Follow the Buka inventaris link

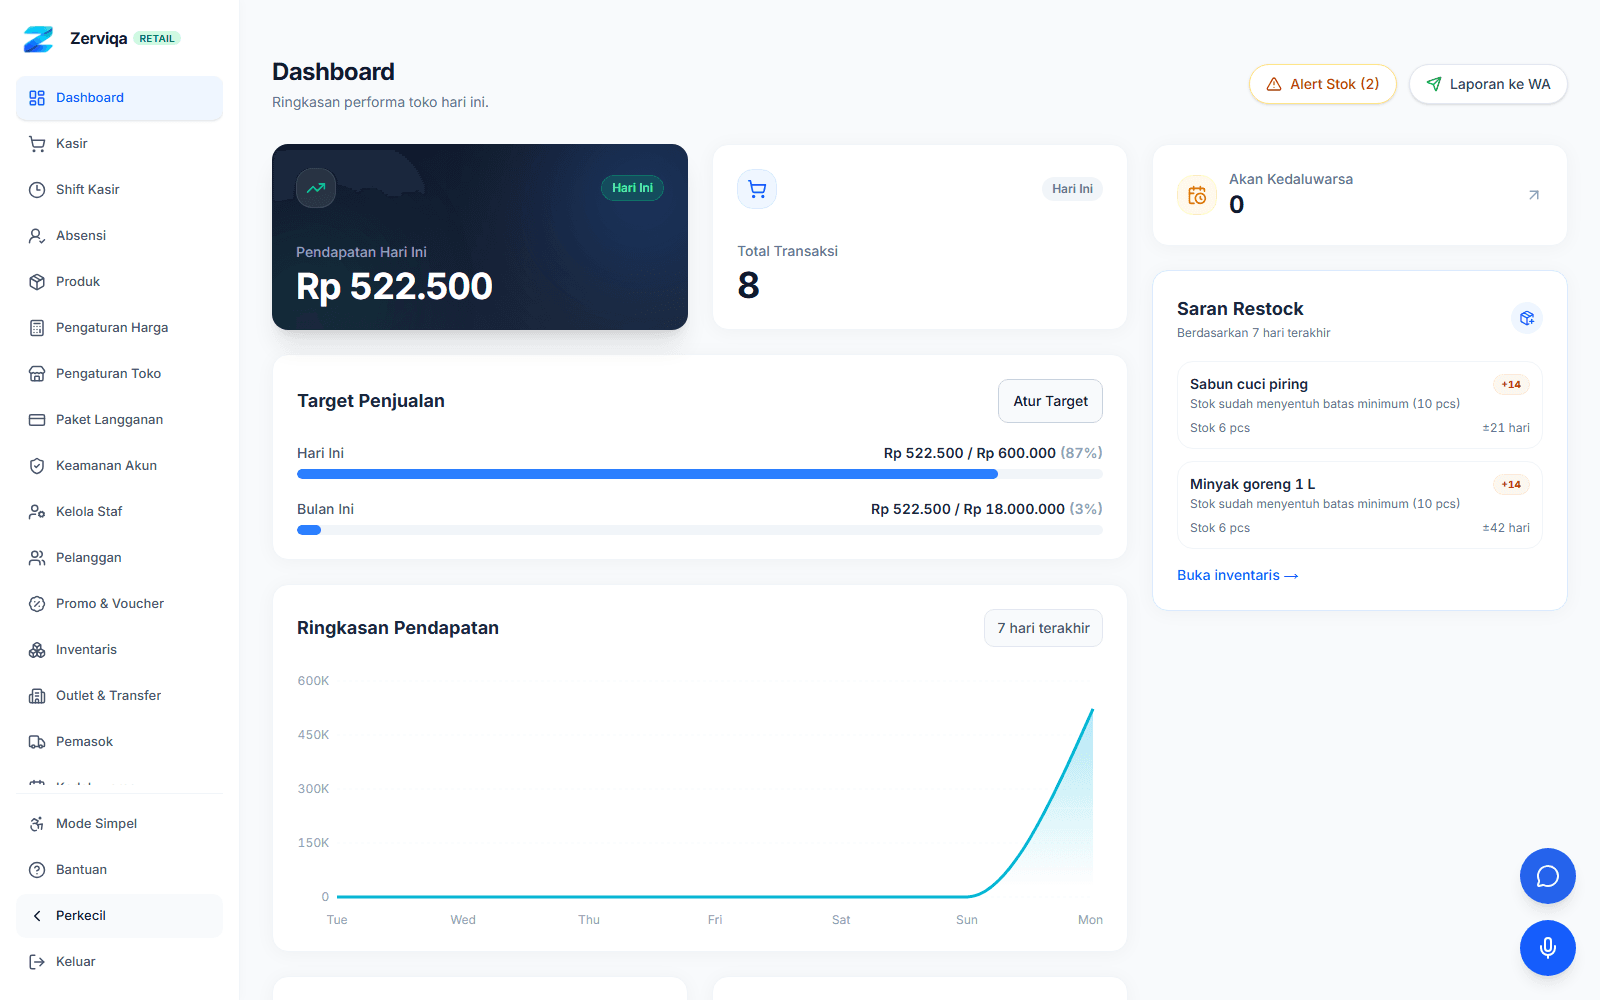tap(1237, 575)
